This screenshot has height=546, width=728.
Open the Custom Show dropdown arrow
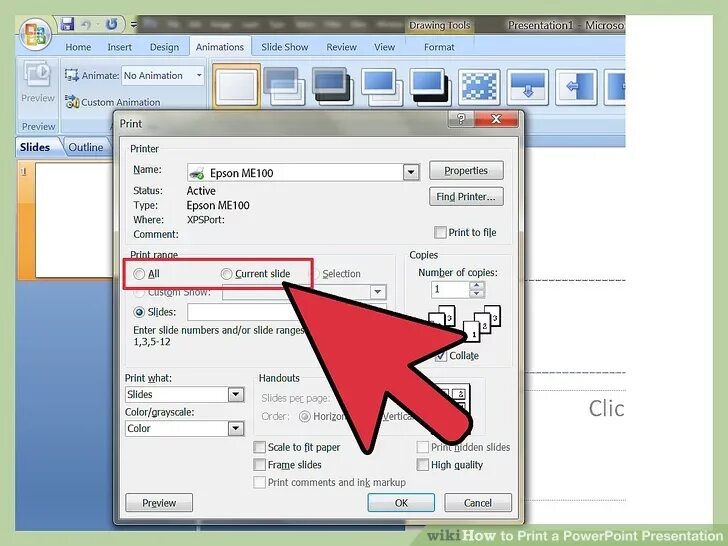378,292
